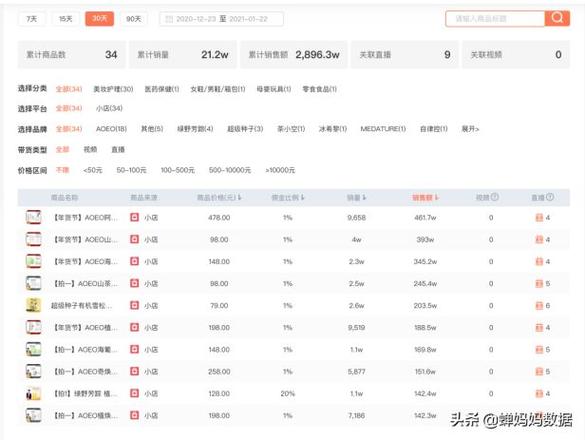The width and height of the screenshot is (585, 440).
Task: Filter brand AOEO(18)
Action: tap(111, 129)
